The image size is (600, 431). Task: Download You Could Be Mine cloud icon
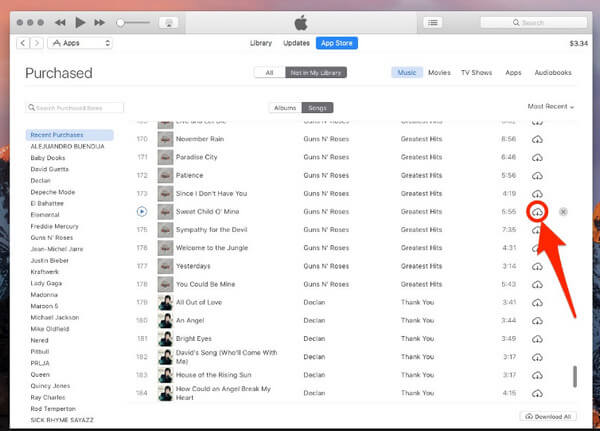537,284
